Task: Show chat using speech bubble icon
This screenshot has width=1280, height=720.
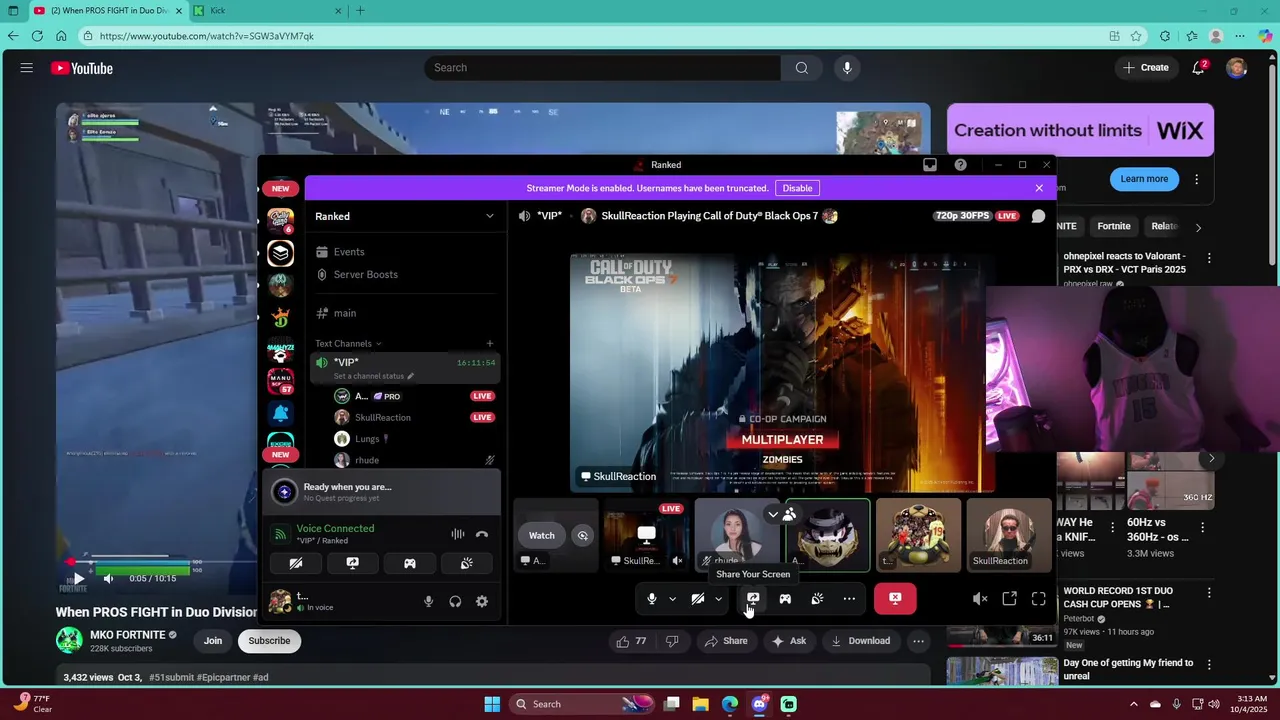Action: [1038, 216]
